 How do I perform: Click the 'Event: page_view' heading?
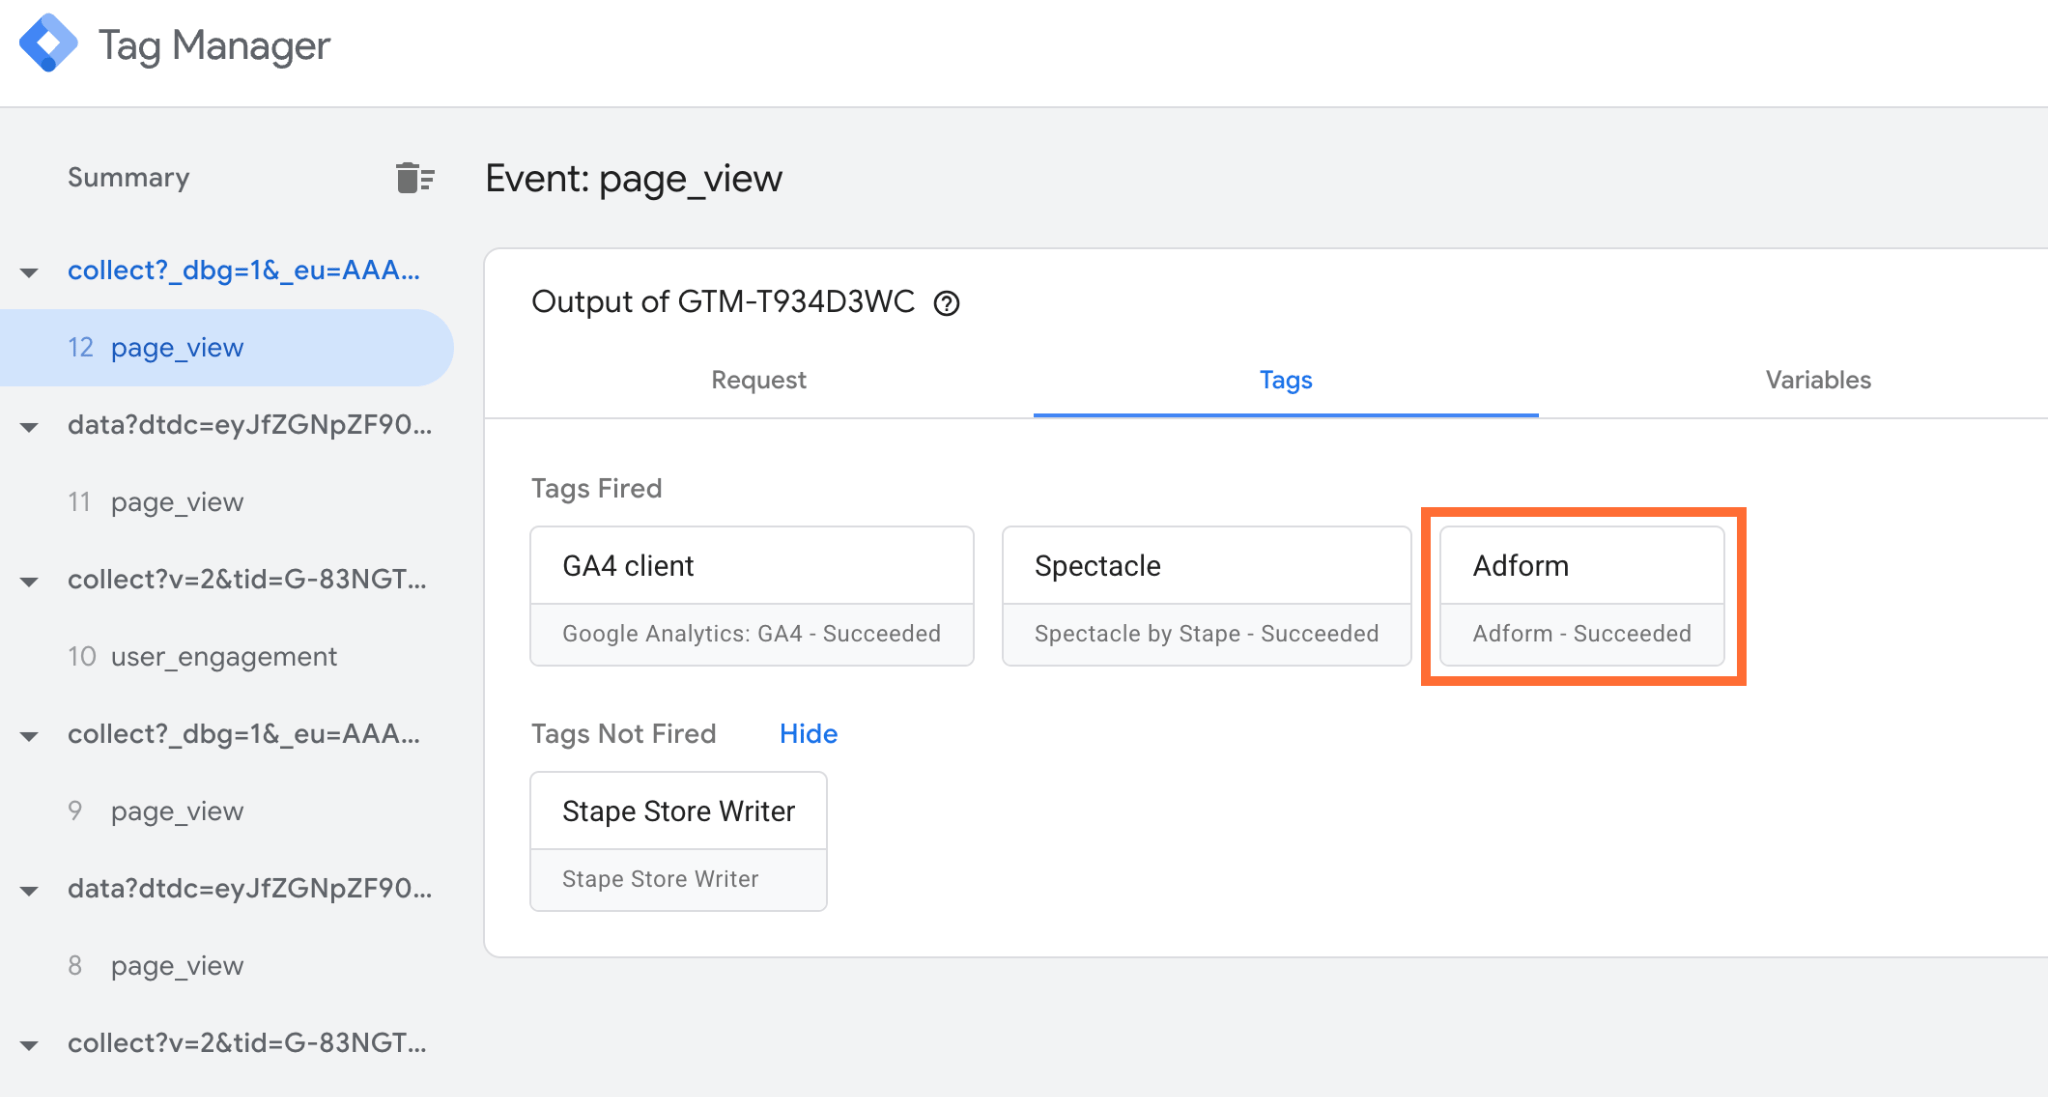click(634, 179)
